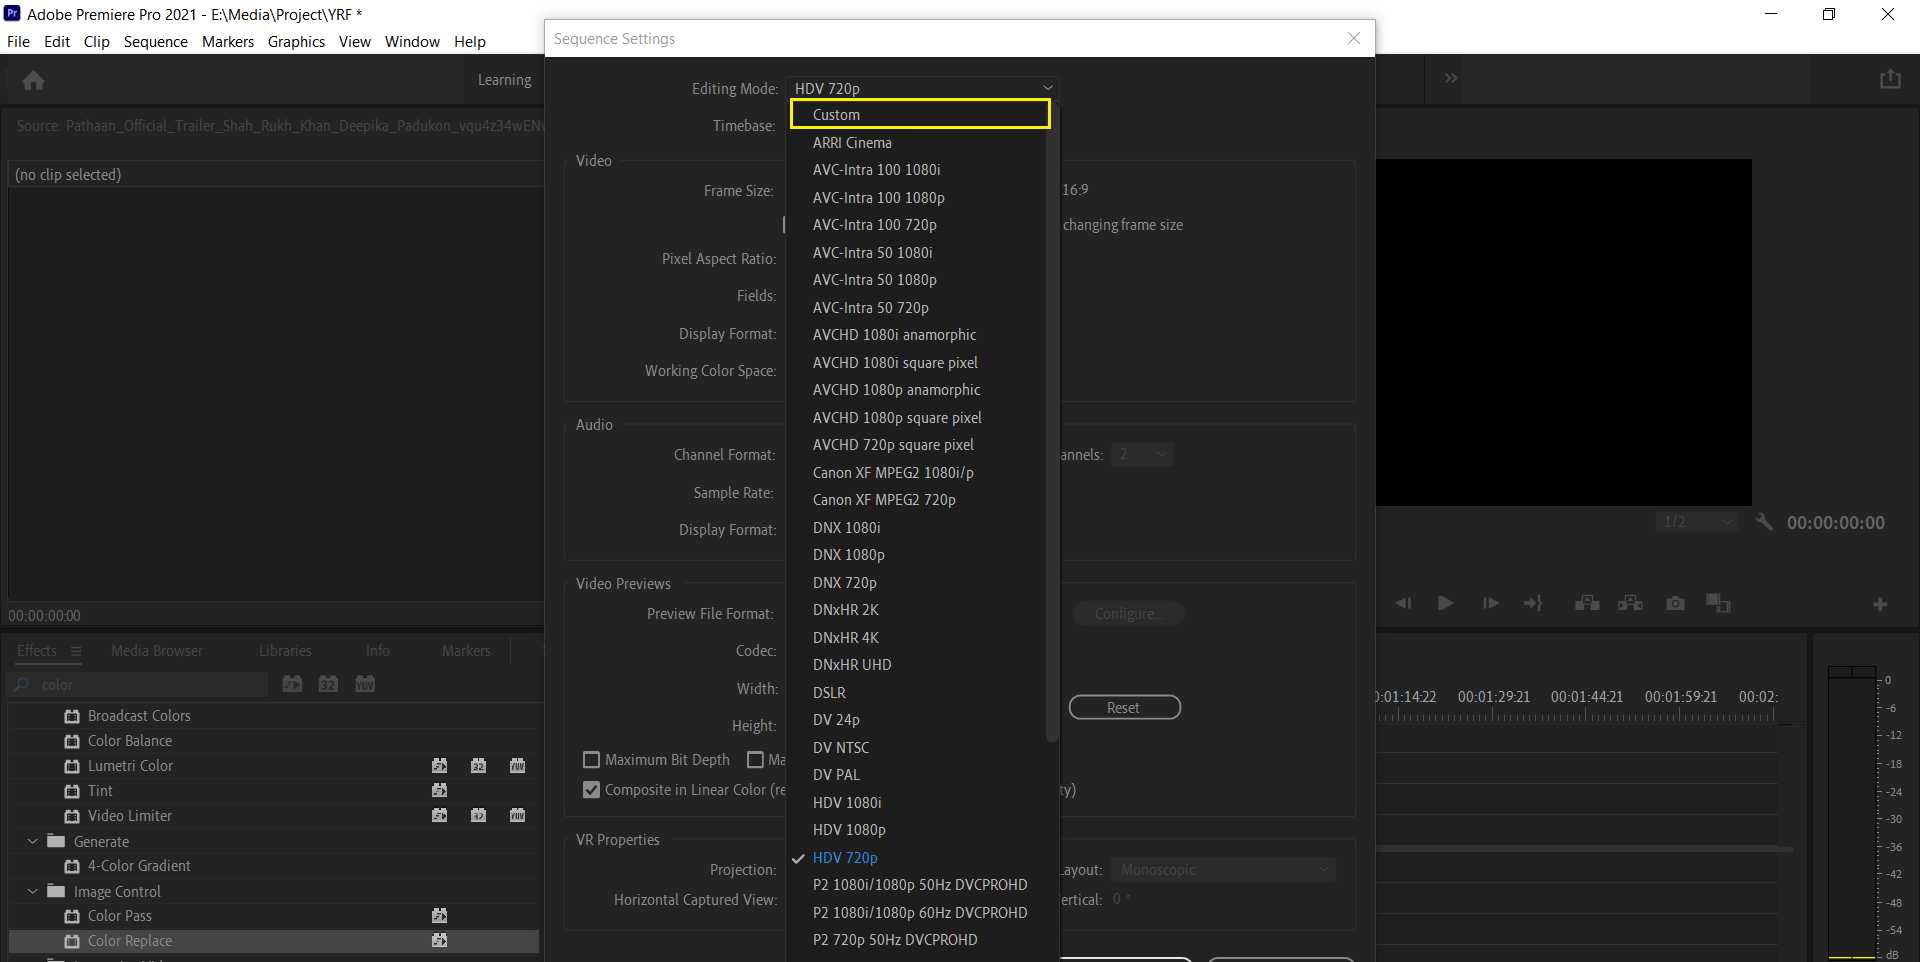Image resolution: width=1920 pixels, height=962 pixels.
Task: Click Video Limiter YUV badge icon
Action: point(517,815)
